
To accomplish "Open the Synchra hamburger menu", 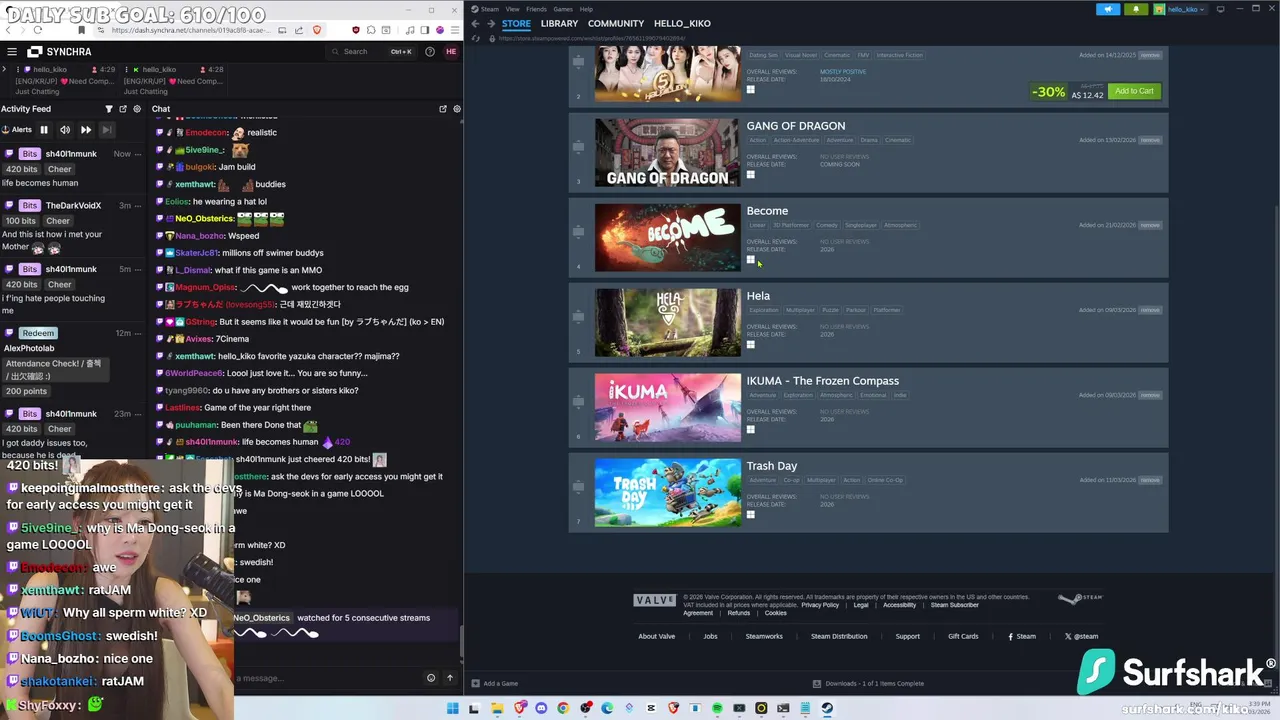I will pos(11,52).
